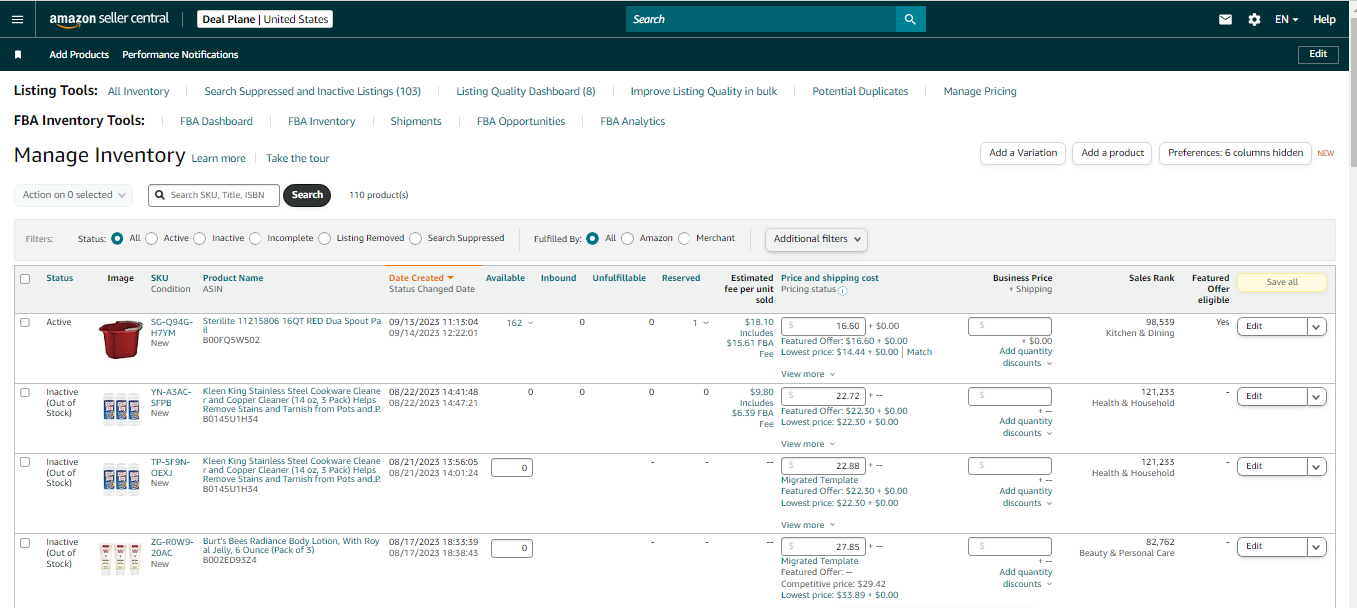Click the Amazon Seller Central logo
Viewport: 1357px width, 608px height.
pos(109,19)
